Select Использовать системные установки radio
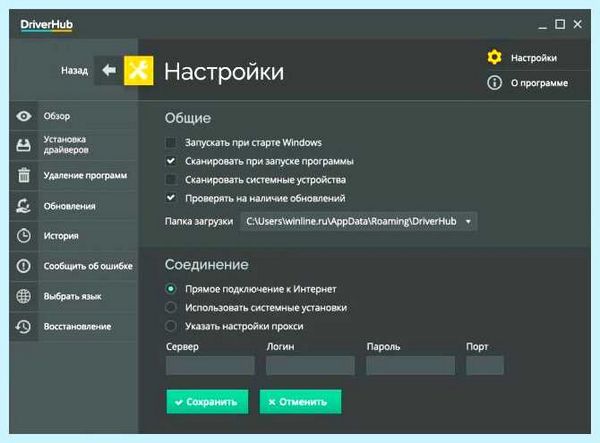Image resolution: width=600 pixels, height=443 pixels. pyautogui.click(x=171, y=307)
